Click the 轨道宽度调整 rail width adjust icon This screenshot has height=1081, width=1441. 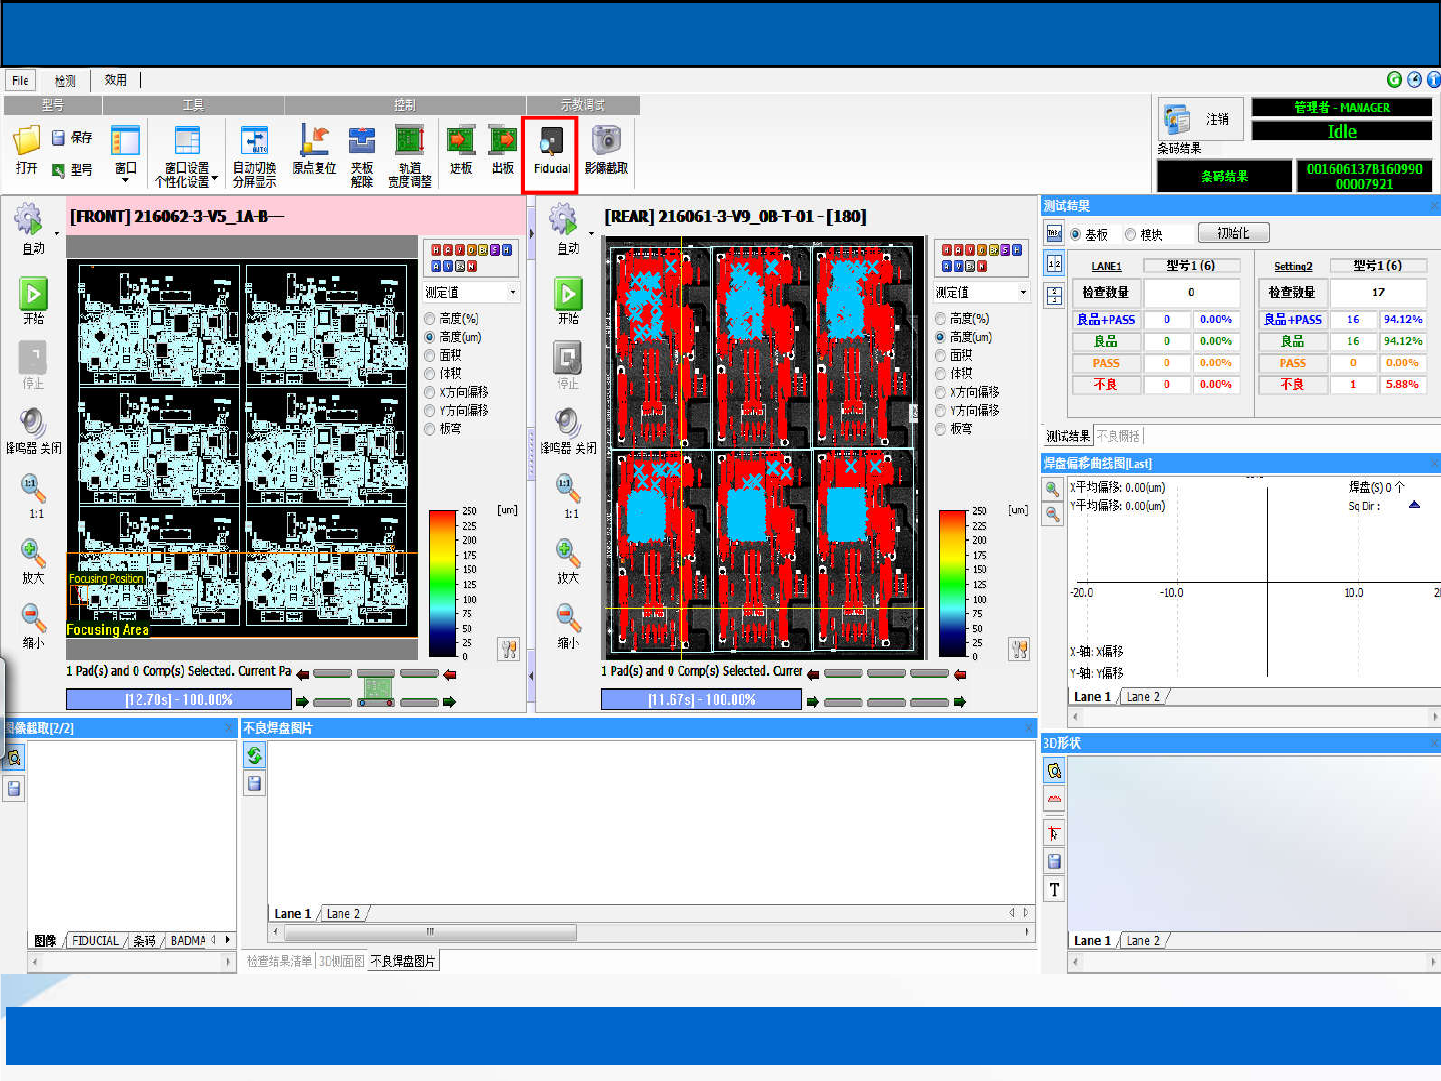click(x=410, y=142)
